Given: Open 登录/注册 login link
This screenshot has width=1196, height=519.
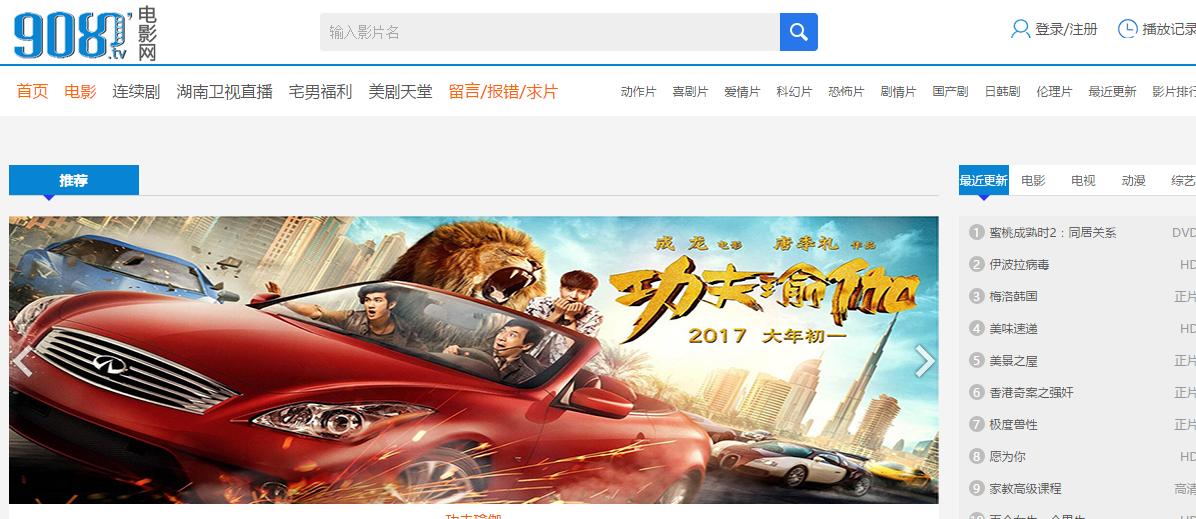Looking at the screenshot, I should click(1066, 29).
